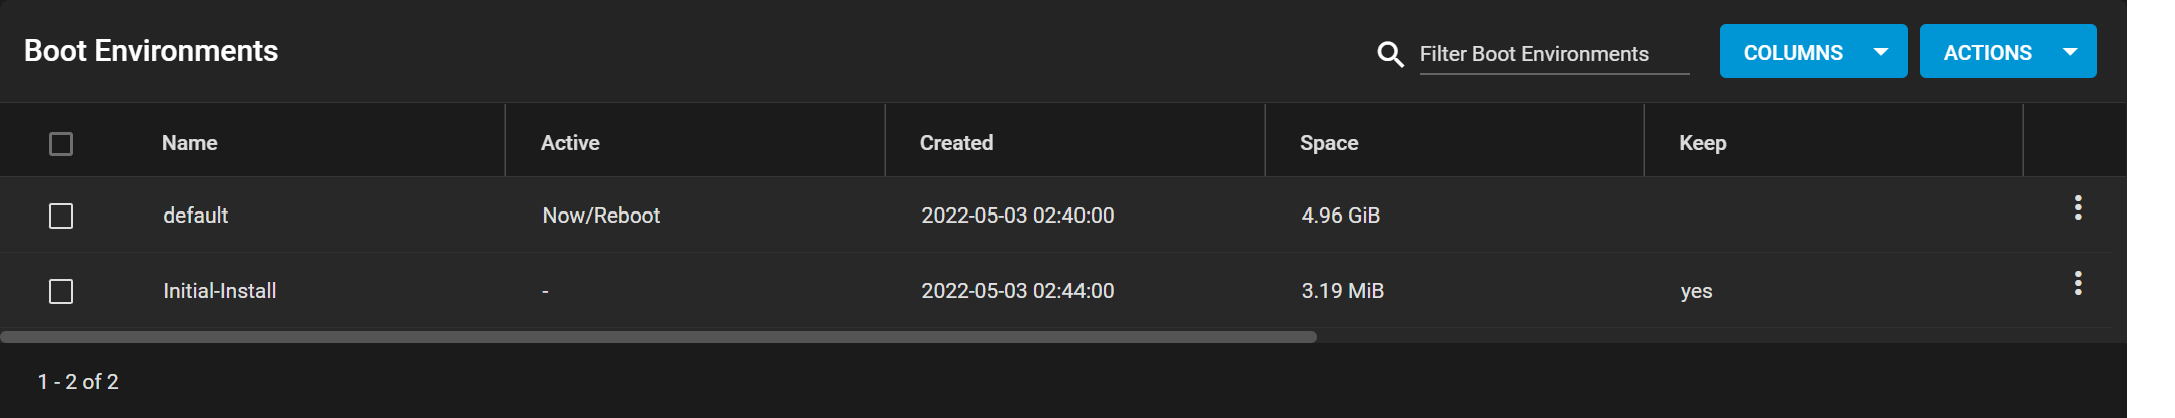Sort by the Created column header
Viewport: 2175px width, 418px height.
[956, 143]
